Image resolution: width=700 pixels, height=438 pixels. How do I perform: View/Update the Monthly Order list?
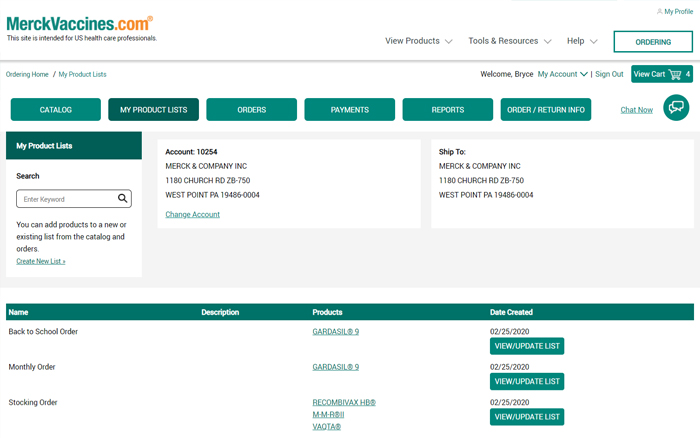click(x=527, y=381)
